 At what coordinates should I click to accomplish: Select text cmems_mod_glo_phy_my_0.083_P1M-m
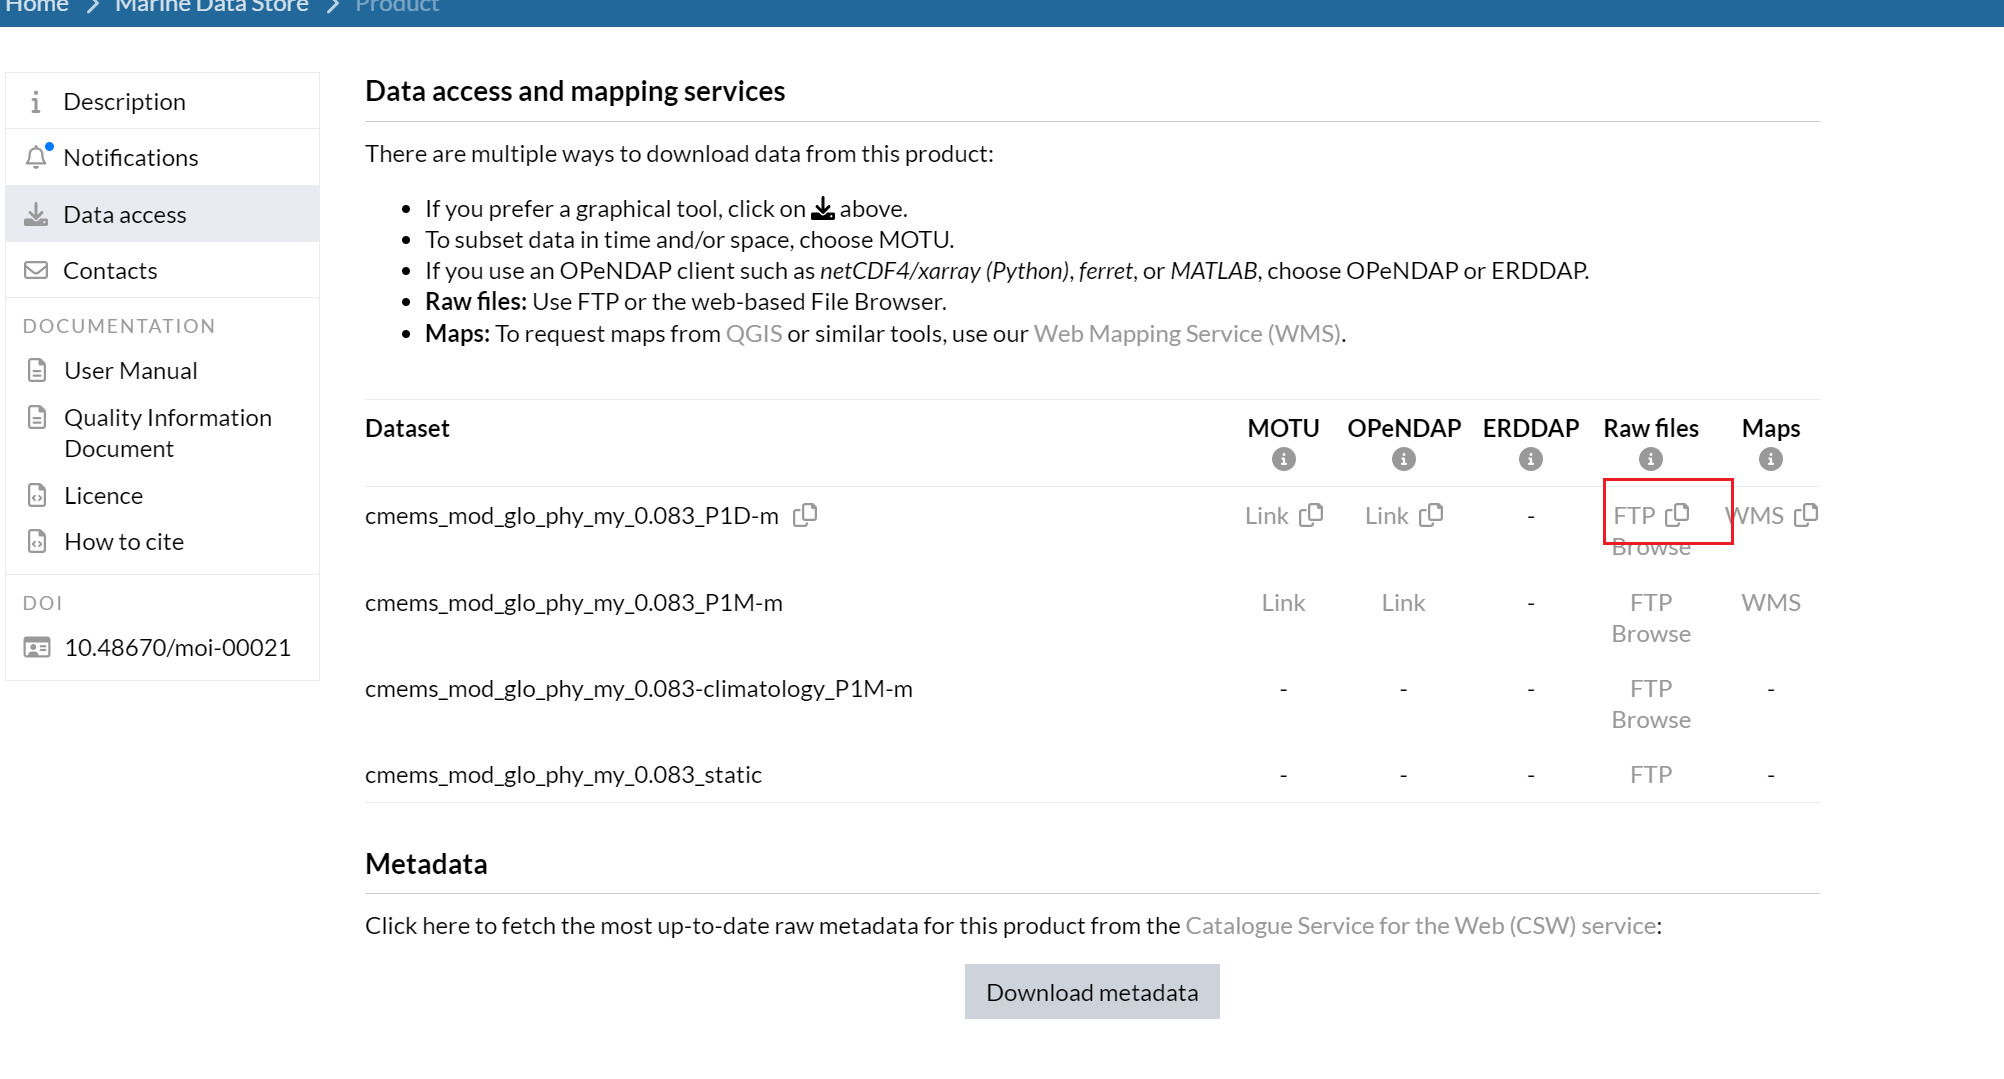point(574,603)
